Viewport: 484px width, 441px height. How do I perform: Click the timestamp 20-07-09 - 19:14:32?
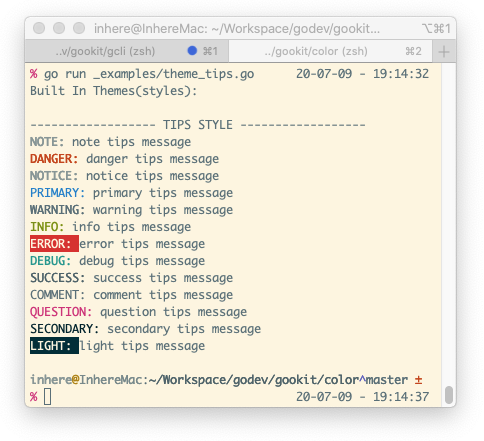362,74
